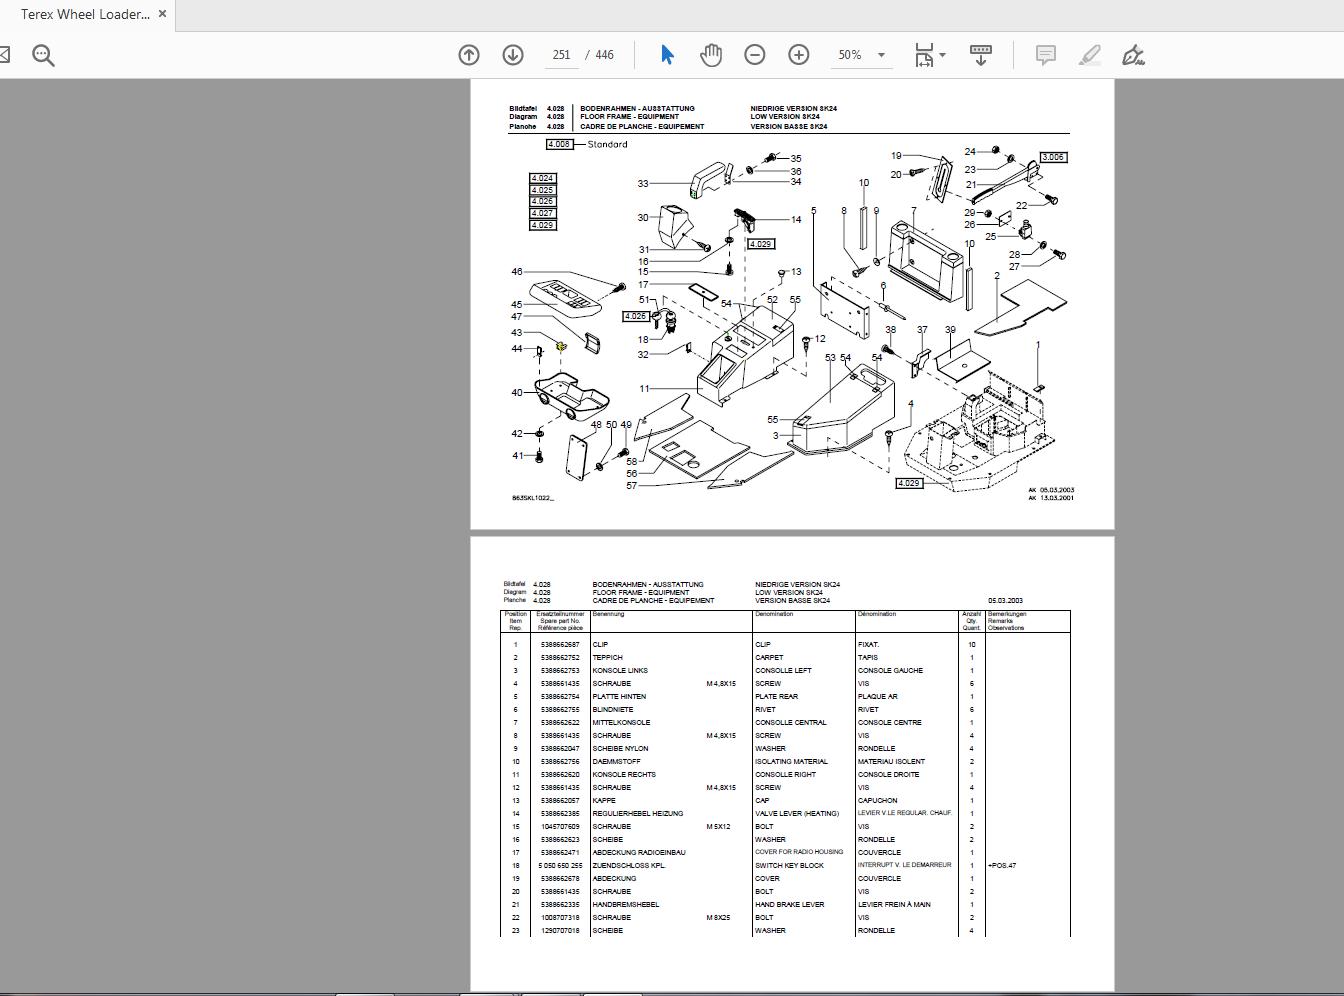Click HANDBREMSHEBEL entry in parts table
Screen dimensions: 1344x996
625,905
